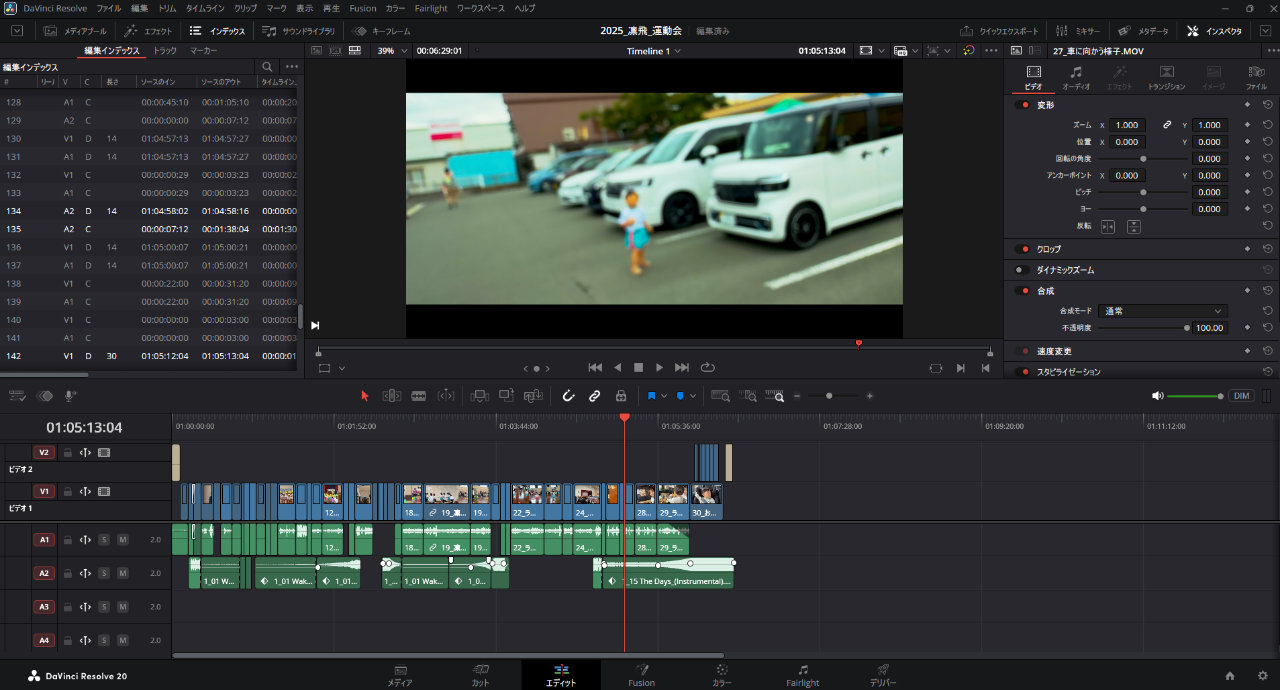This screenshot has height=690, width=1280.
Task: Enable the ダイナミックズーム toggle
Action: 1022,270
